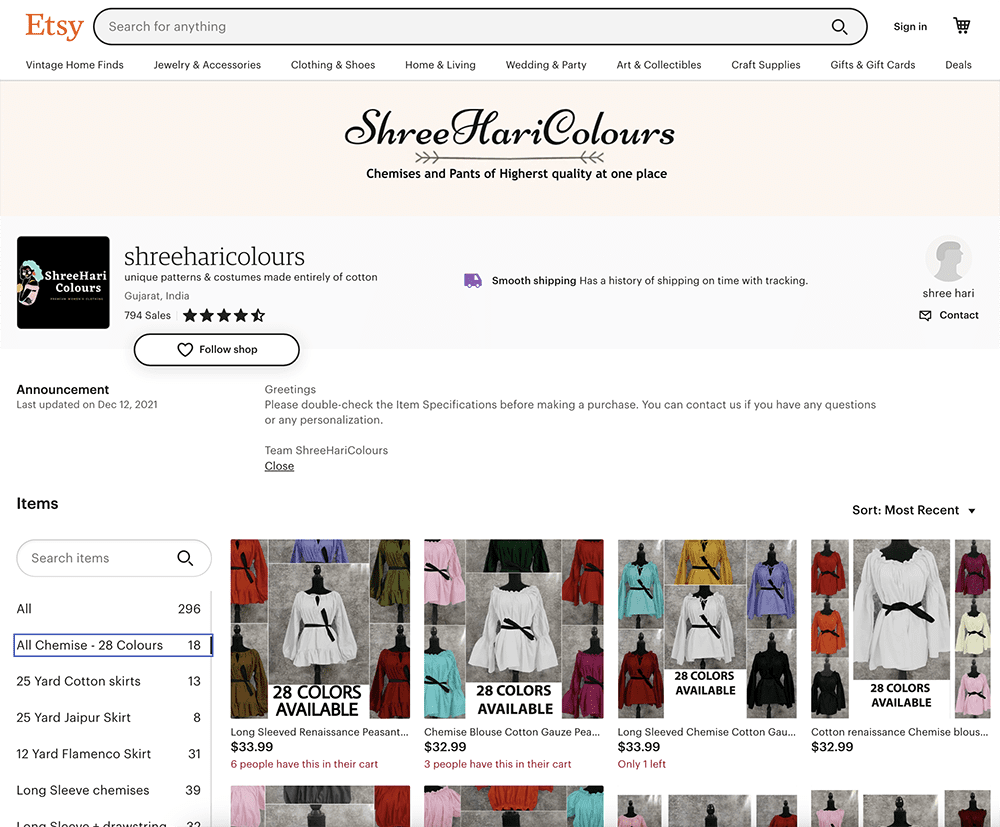Select the All items section
Screen dimensions: 1000x827
[x=108, y=609]
